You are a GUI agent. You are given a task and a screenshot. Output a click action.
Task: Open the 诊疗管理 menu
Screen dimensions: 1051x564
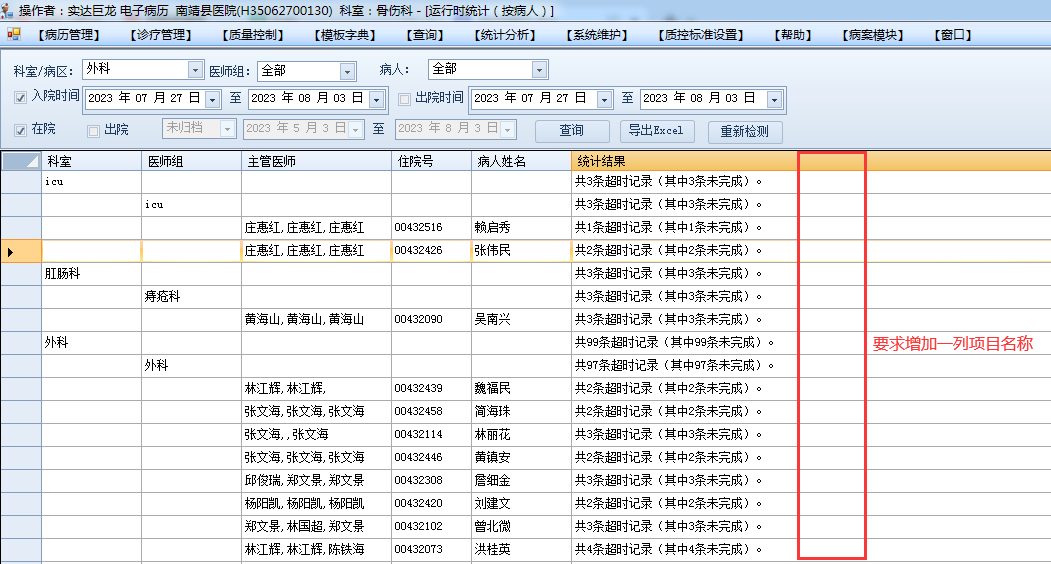click(x=161, y=35)
